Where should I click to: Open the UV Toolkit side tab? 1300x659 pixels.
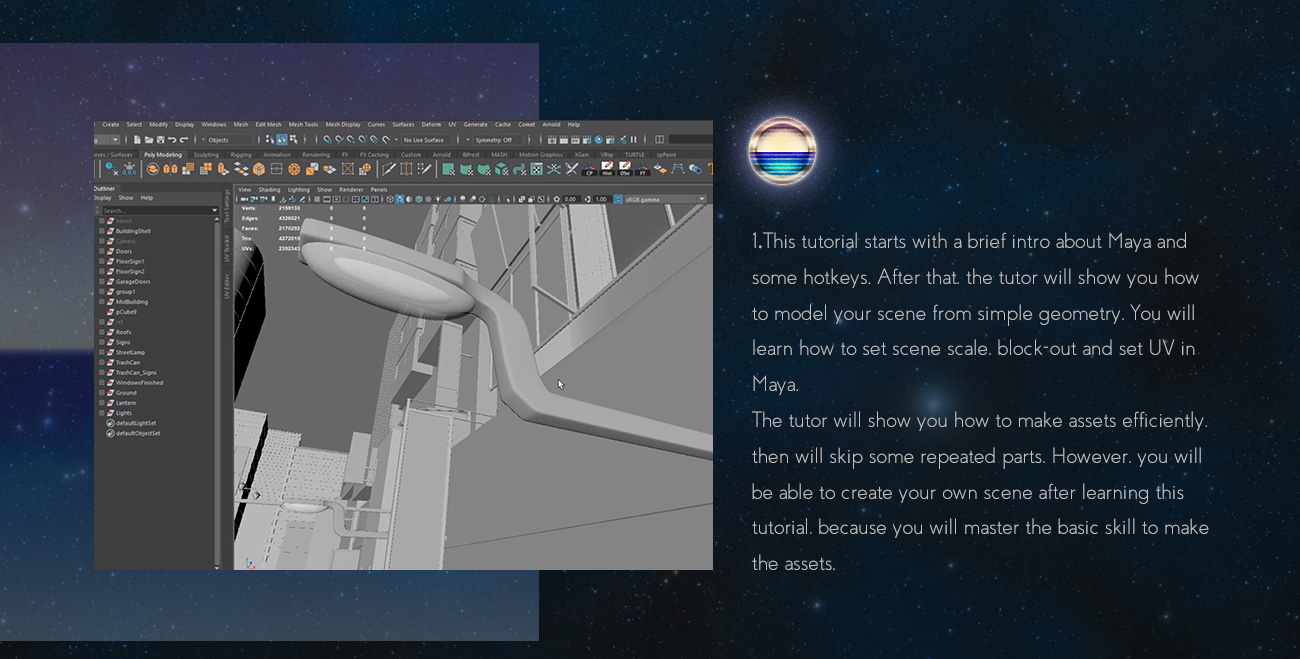click(x=227, y=249)
